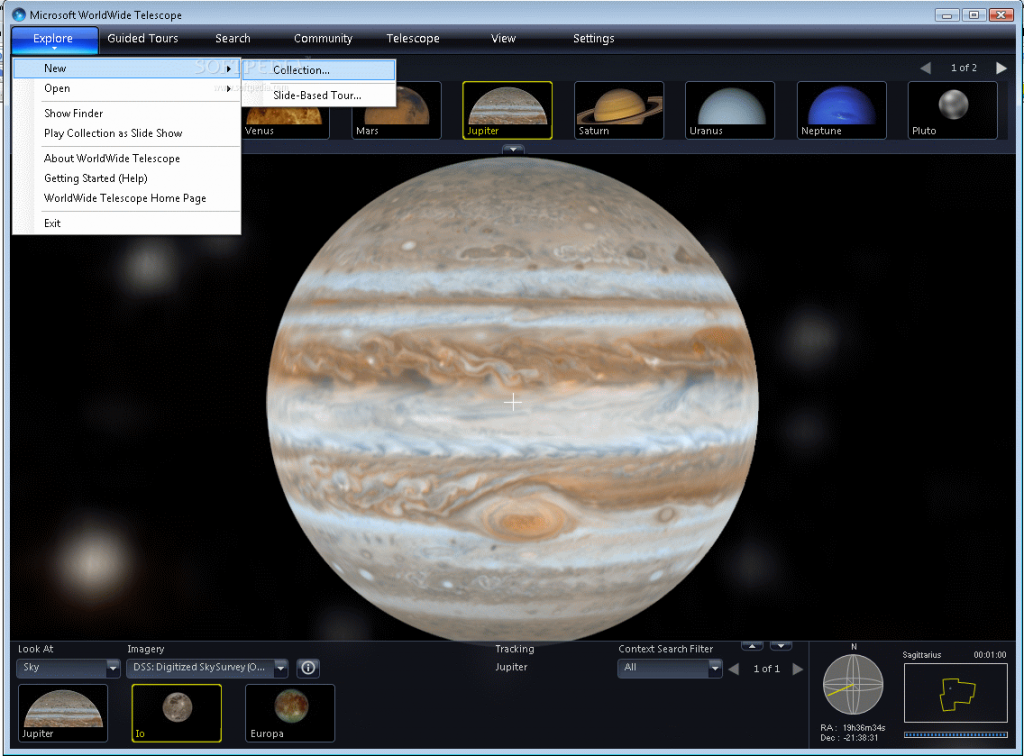
Task: Click the Dec -21:38:31 readout
Action: click(850, 738)
